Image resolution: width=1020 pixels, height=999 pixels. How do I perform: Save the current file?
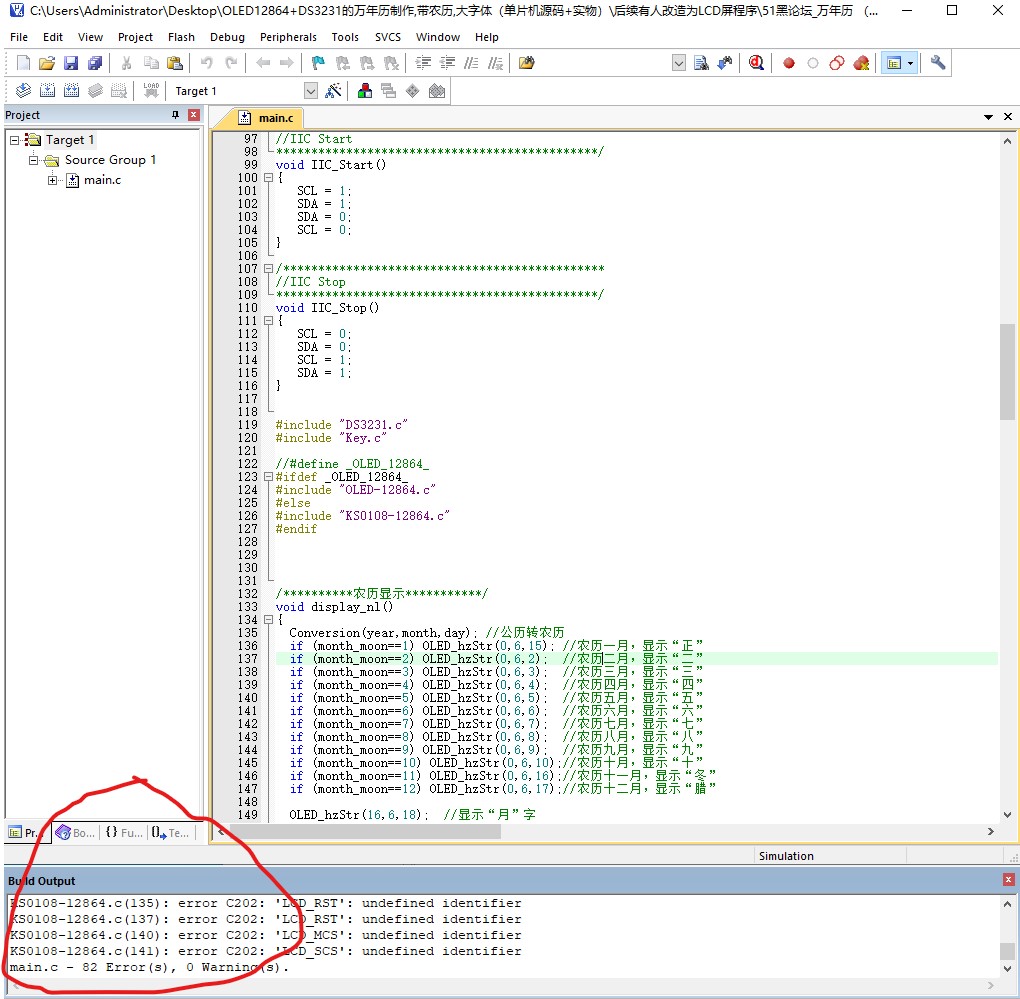point(71,63)
